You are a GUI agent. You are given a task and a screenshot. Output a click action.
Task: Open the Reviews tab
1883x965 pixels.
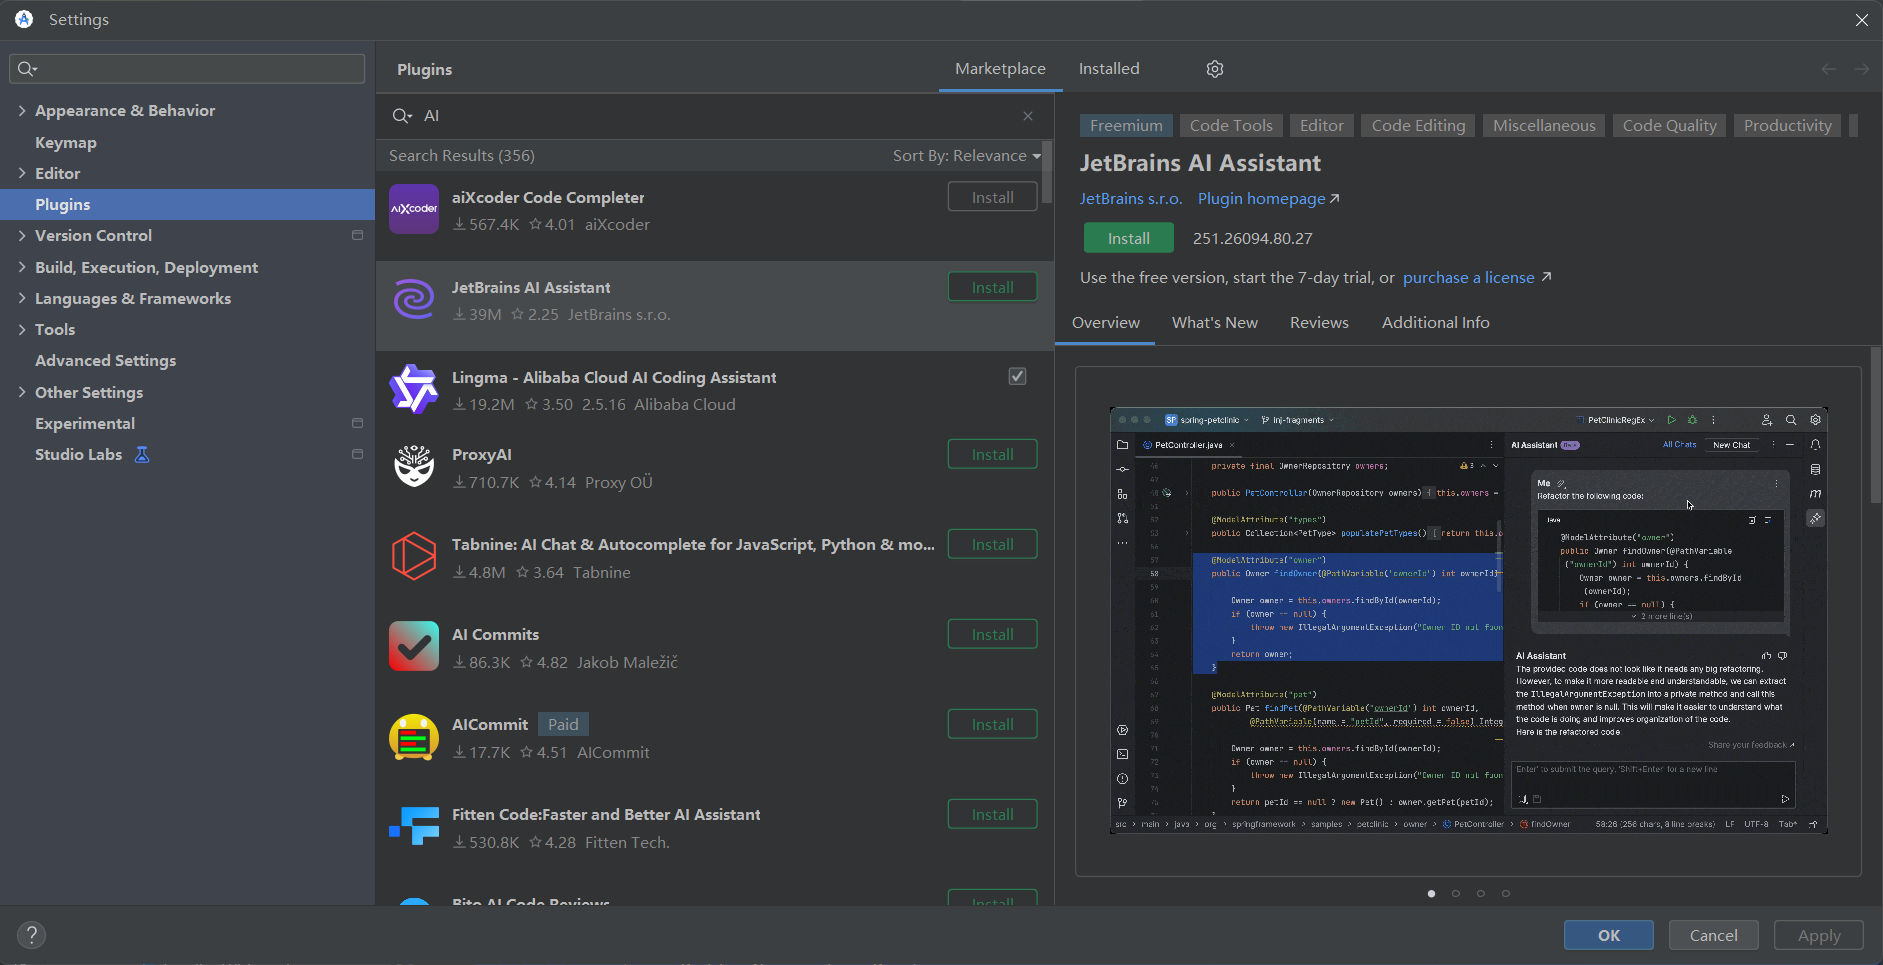[x=1319, y=323]
